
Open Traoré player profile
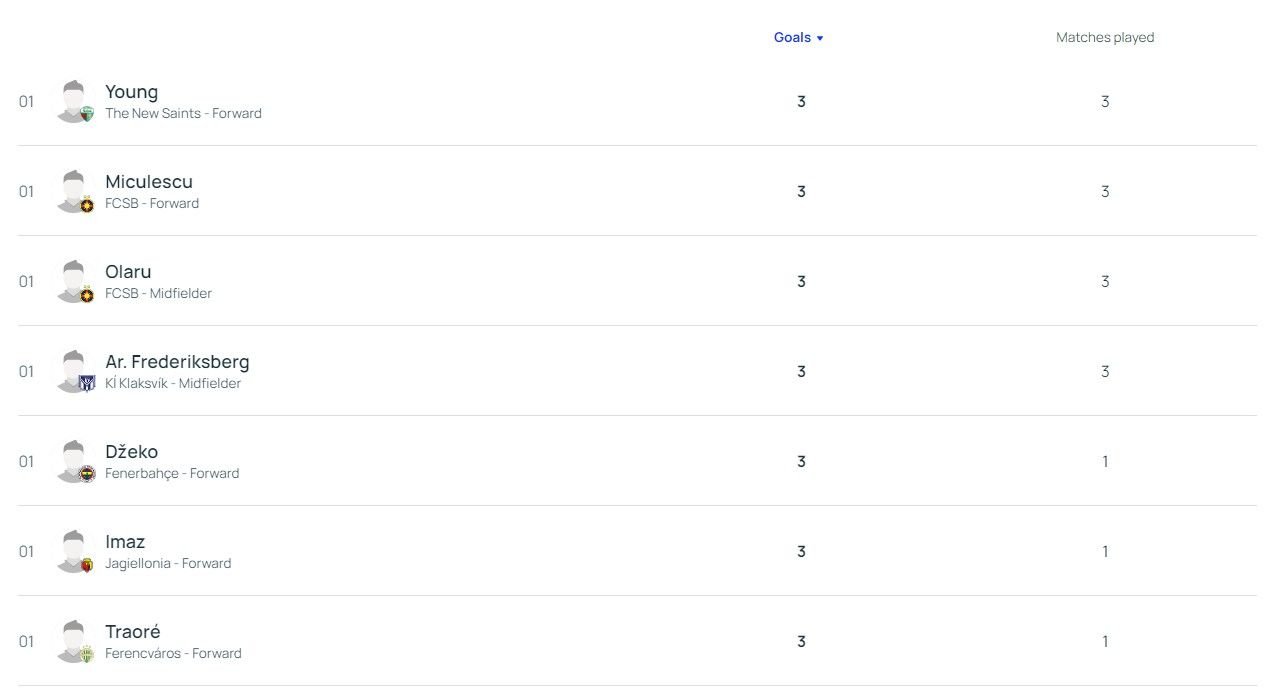(132, 632)
